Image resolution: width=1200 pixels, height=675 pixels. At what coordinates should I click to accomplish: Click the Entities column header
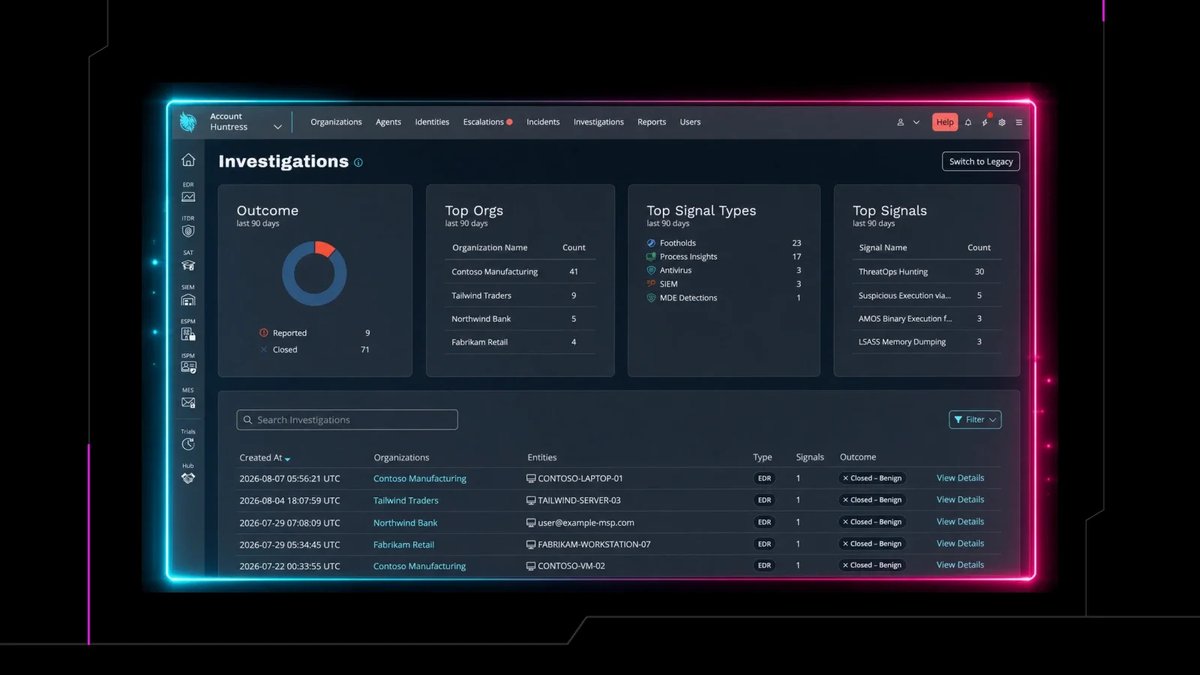click(x=542, y=457)
